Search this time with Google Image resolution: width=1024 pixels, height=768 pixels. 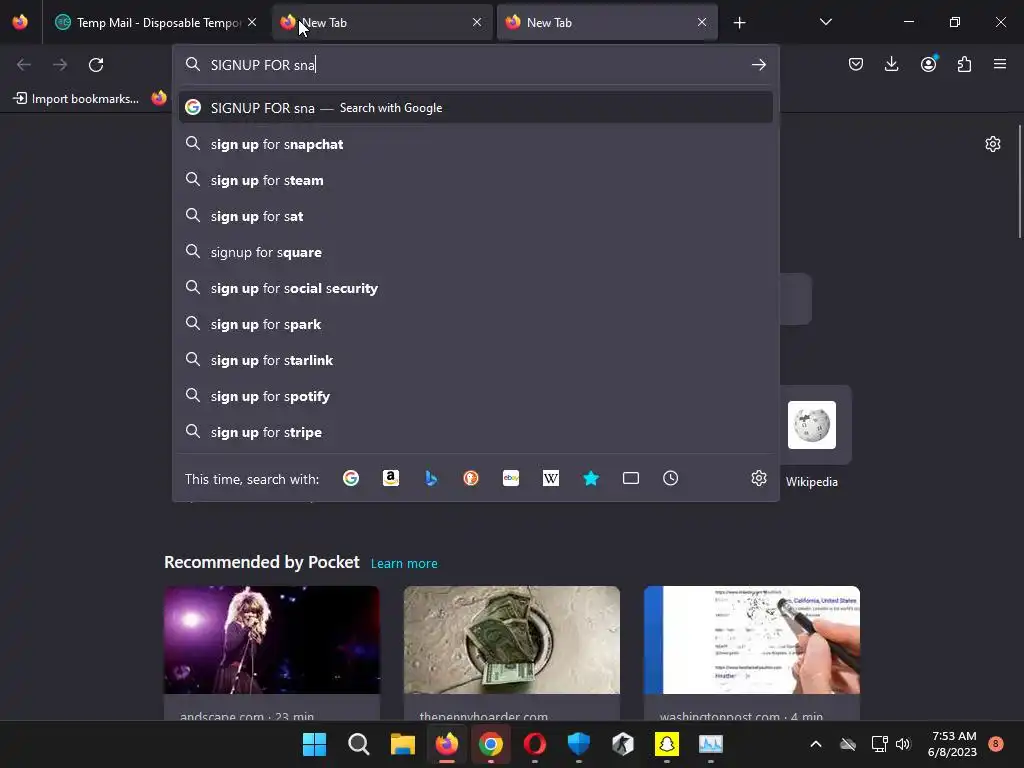[351, 479]
